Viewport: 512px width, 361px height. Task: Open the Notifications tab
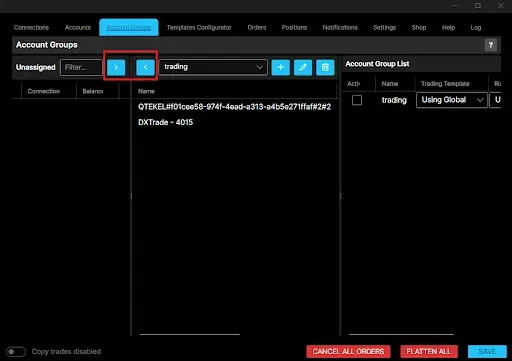coord(340,27)
